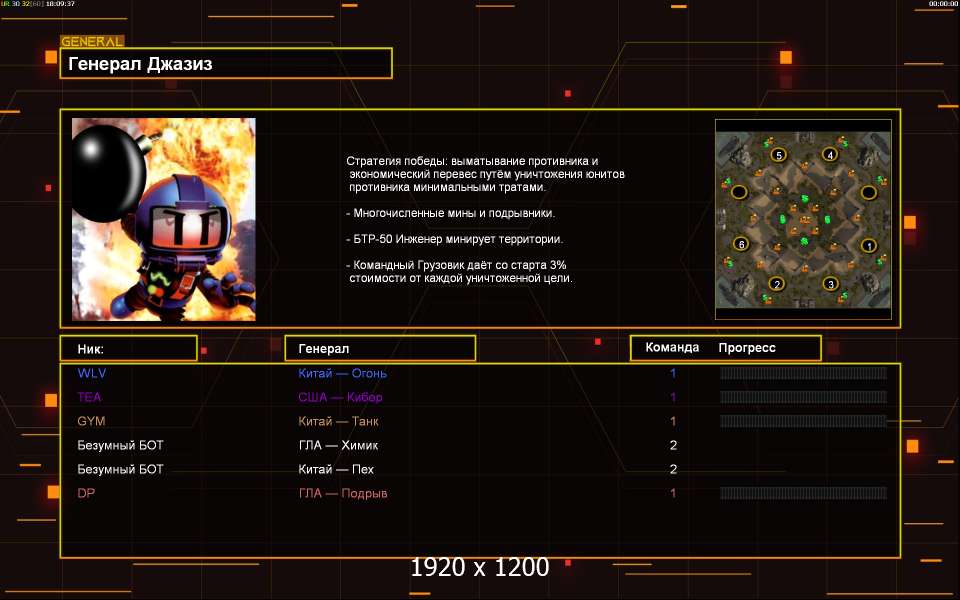960x600 pixels.
Task: Click team number 1 in GYM row
Action: click(x=673, y=421)
